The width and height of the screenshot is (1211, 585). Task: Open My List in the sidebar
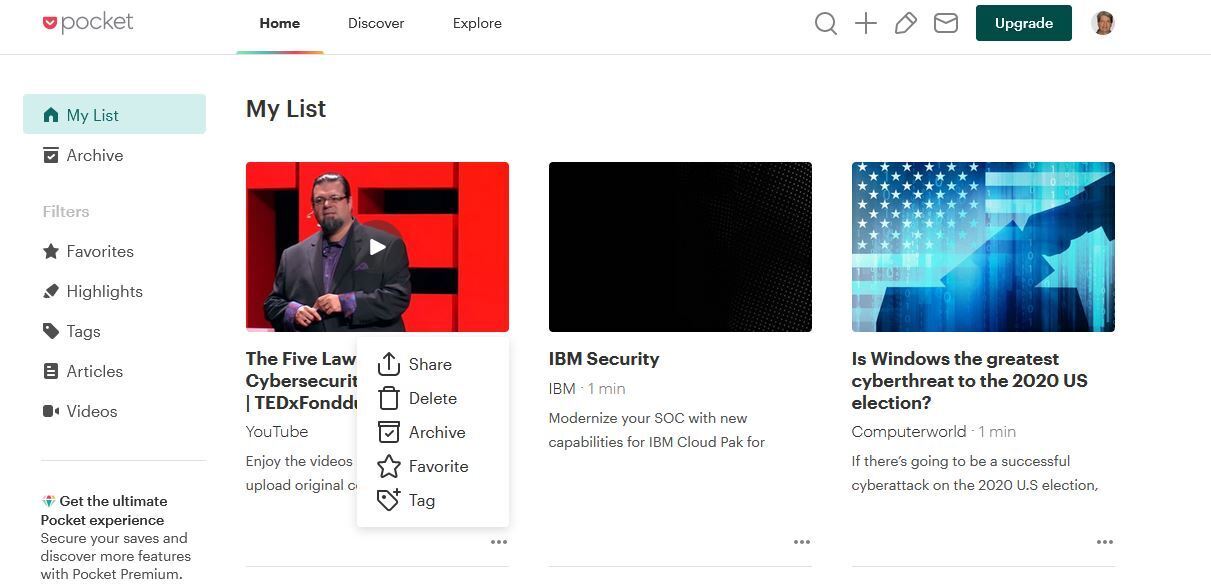tap(114, 114)
